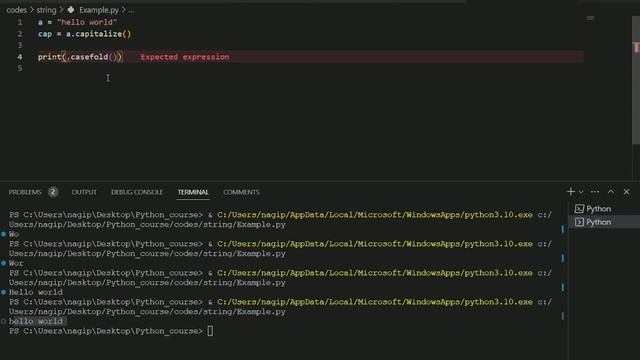Click the breadcrumb ellipsis symbol item
The image size is (640, 360).
[131, 11]
